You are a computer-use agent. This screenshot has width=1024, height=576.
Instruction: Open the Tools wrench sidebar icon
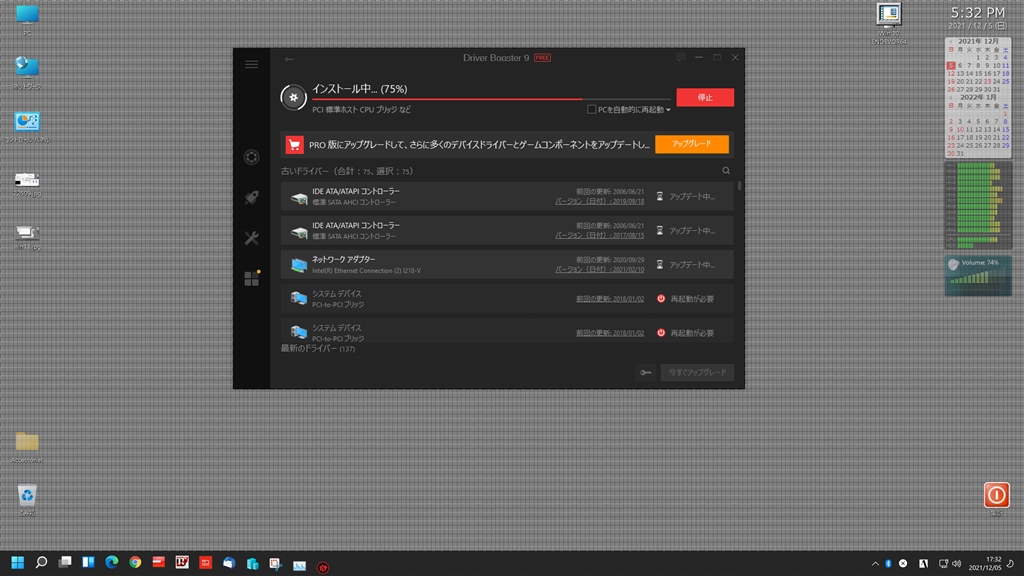point(251,238)
